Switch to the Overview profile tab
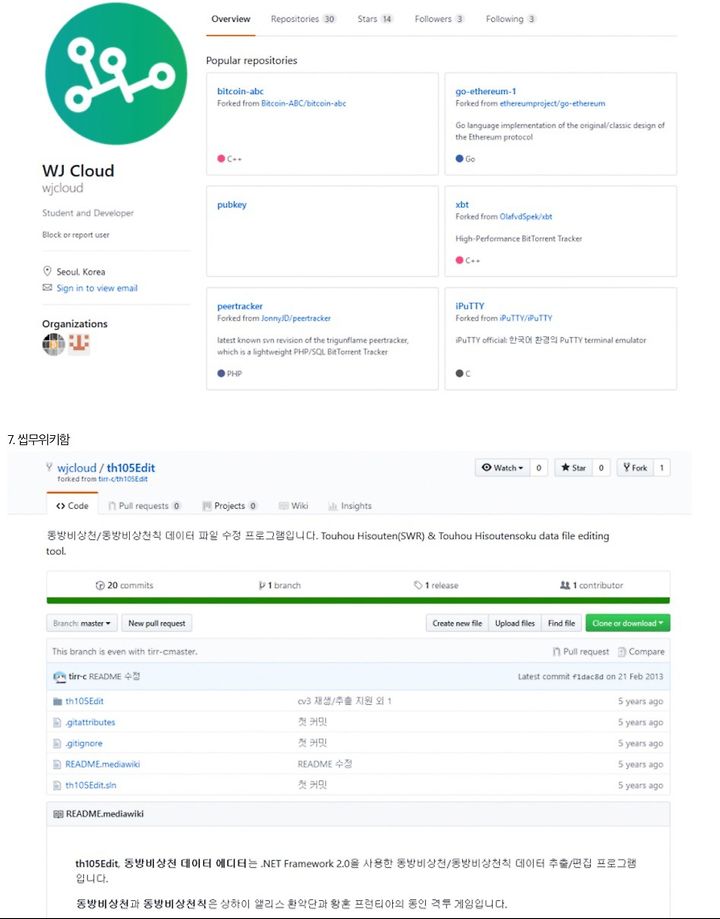The width and height of the screenshot is (720, 919). point(230,19)
